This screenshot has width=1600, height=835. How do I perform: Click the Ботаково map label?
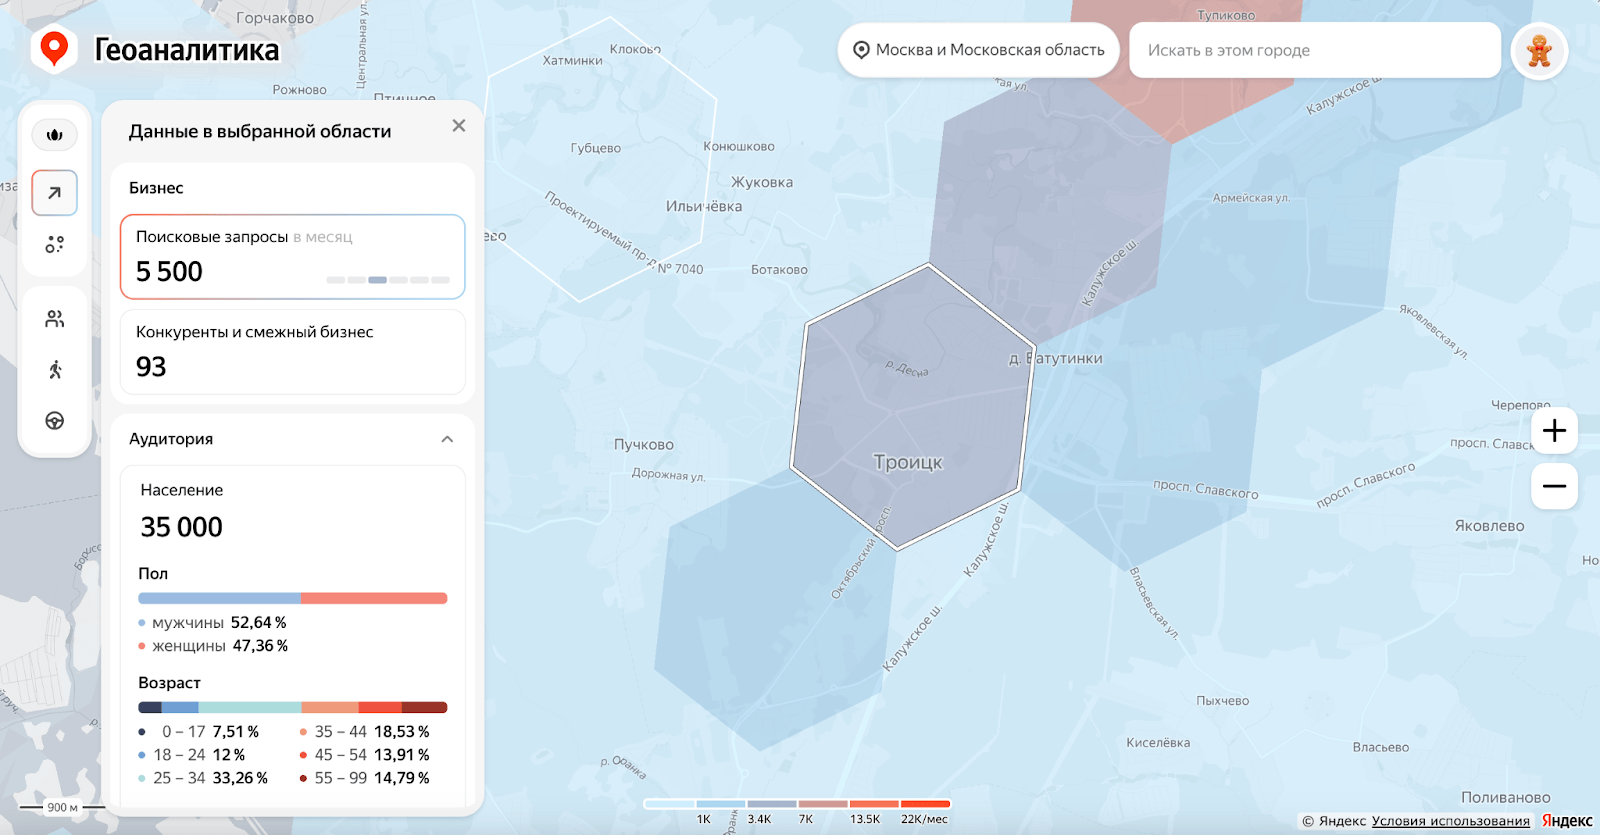click(779, 270)
